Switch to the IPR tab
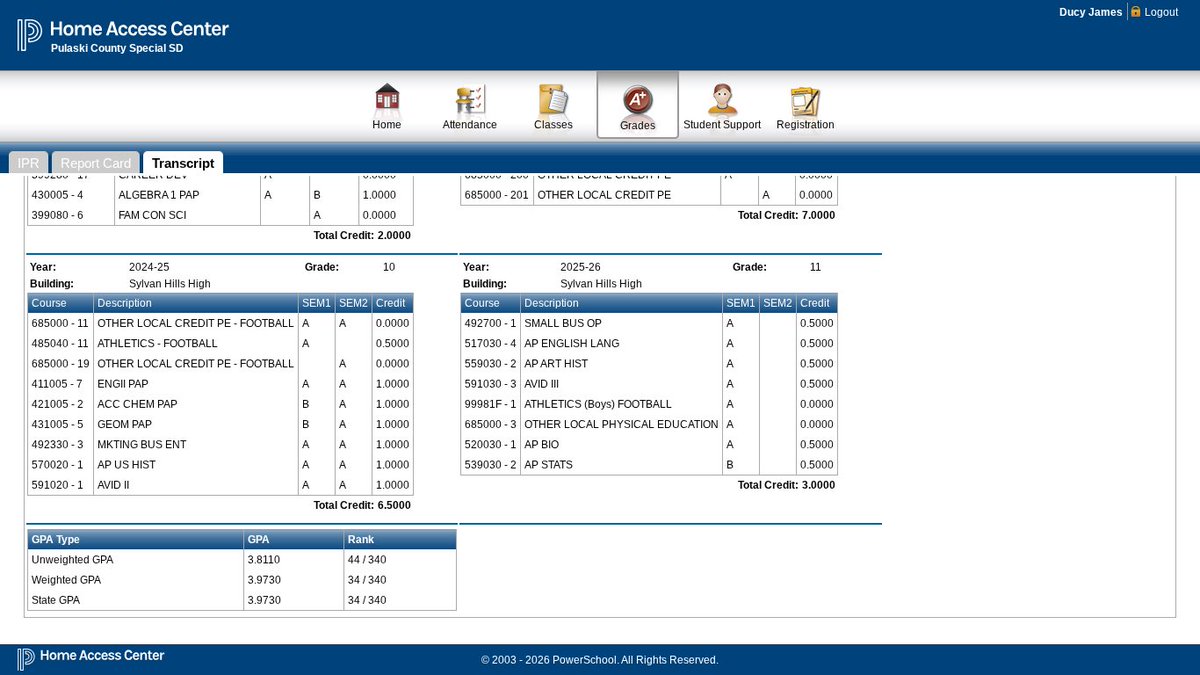1200x675 pixels. click(x=29, y=163)
